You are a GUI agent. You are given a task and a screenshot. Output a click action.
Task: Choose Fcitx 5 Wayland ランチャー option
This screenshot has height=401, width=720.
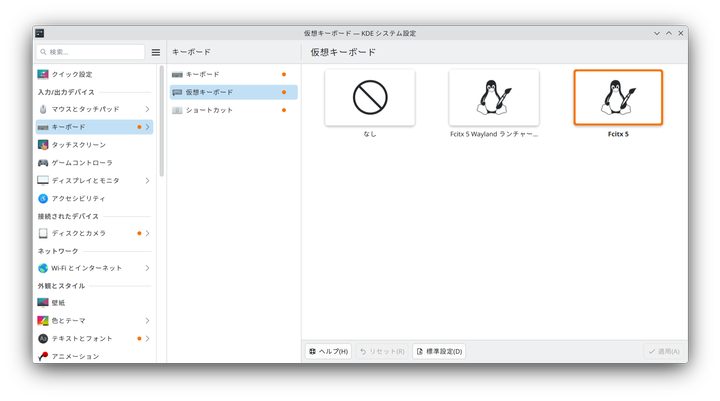click(494, 98)
